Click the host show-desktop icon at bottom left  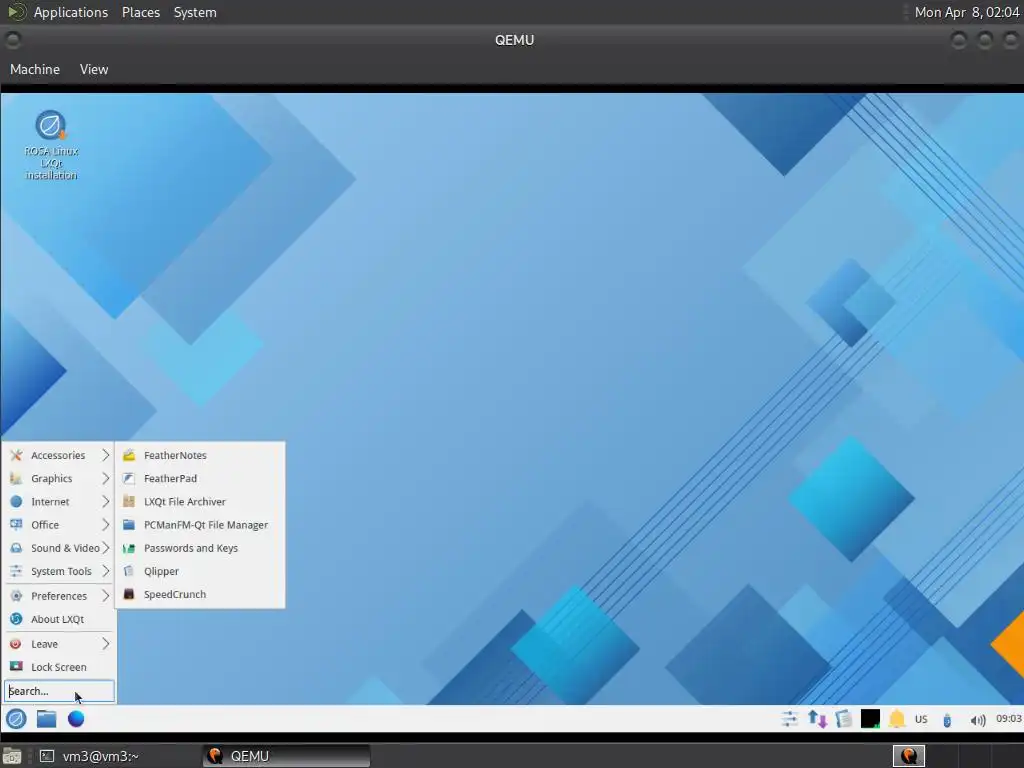coord(12,756)
